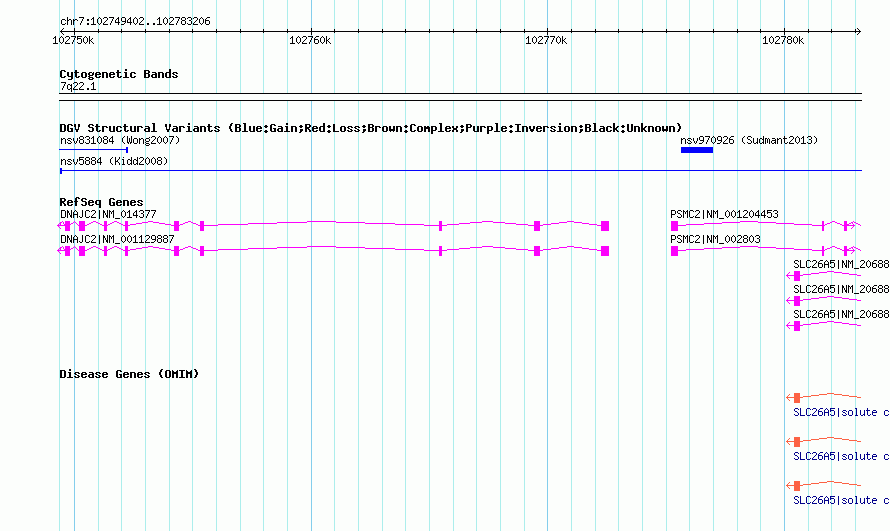Select the Cytogenetic Bands track title
Viewport: 890px width, 531px height.
(119, 74)
